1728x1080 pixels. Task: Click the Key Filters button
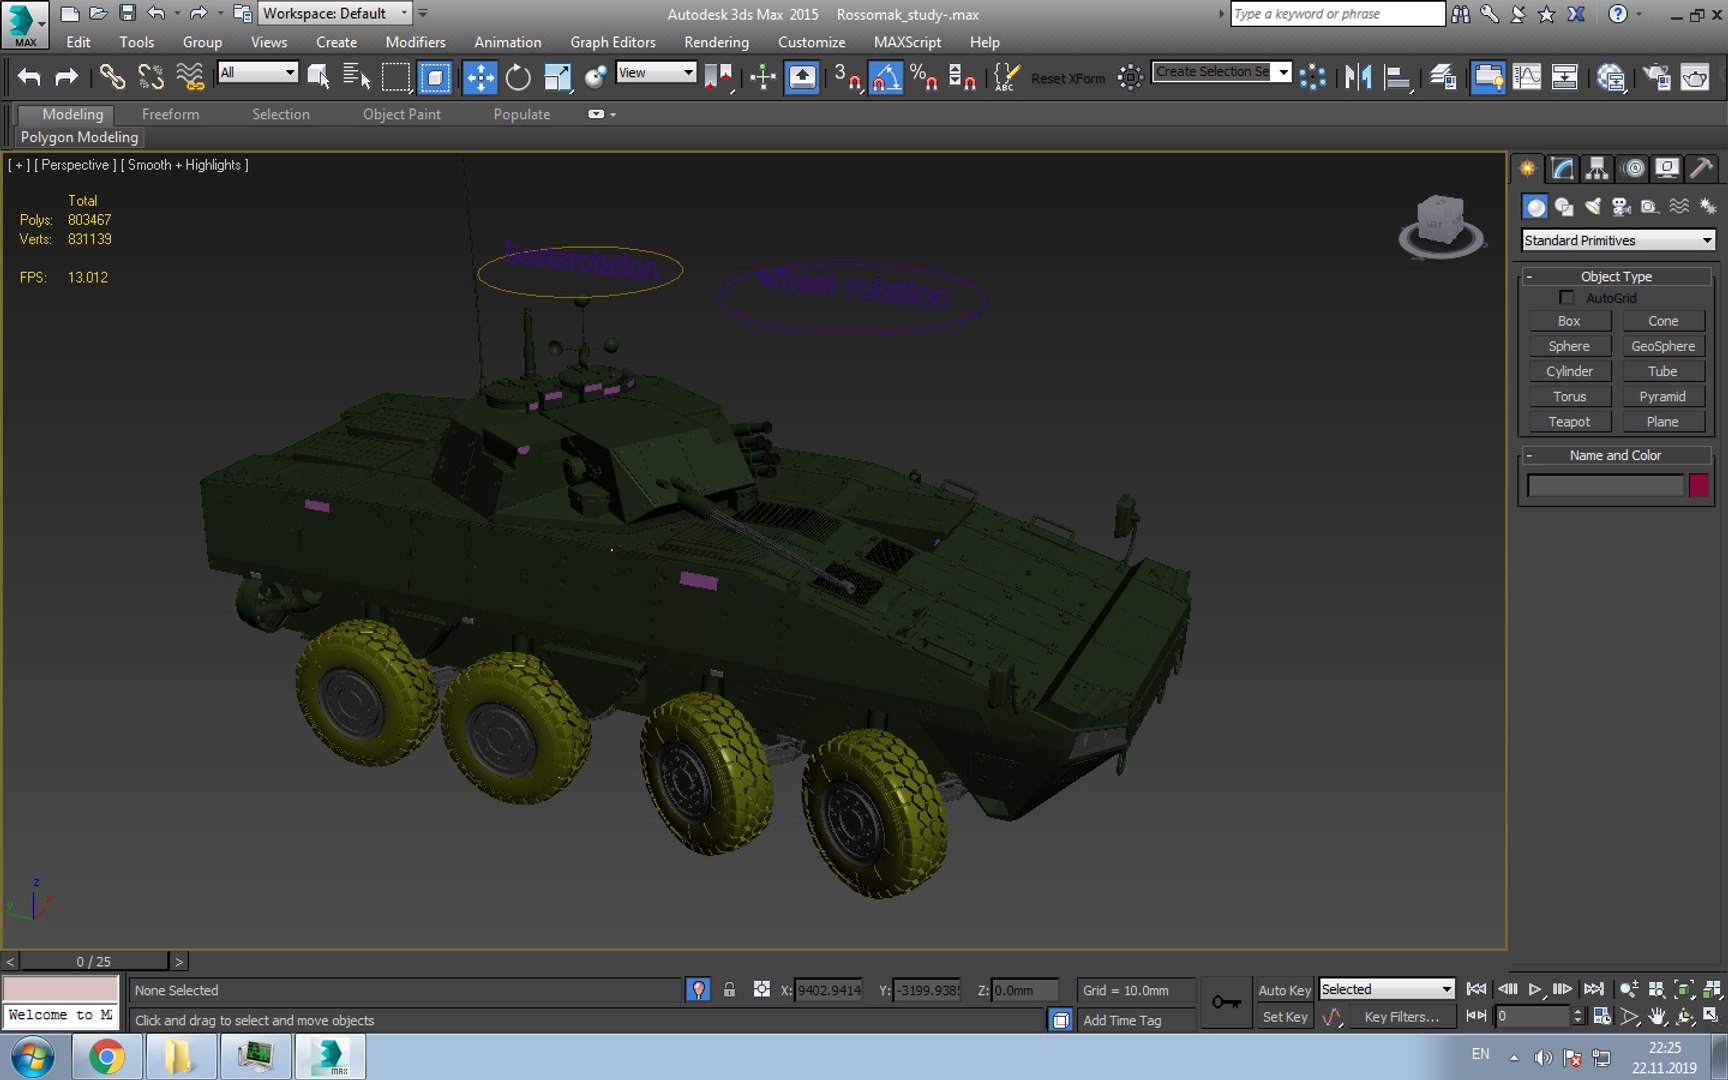(x=1401, y=1017)
